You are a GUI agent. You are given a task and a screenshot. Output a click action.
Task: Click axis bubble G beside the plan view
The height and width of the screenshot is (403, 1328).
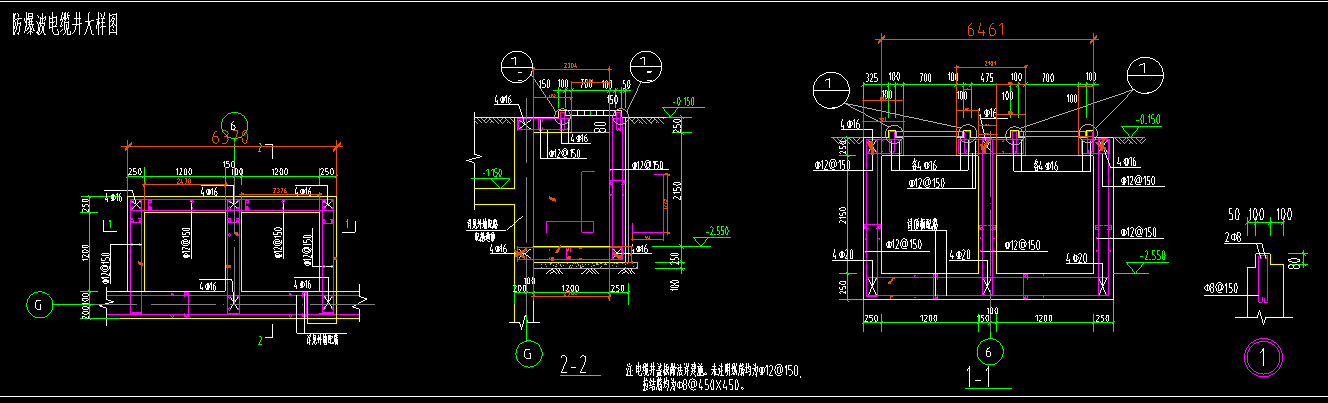[x=40, y=303]
